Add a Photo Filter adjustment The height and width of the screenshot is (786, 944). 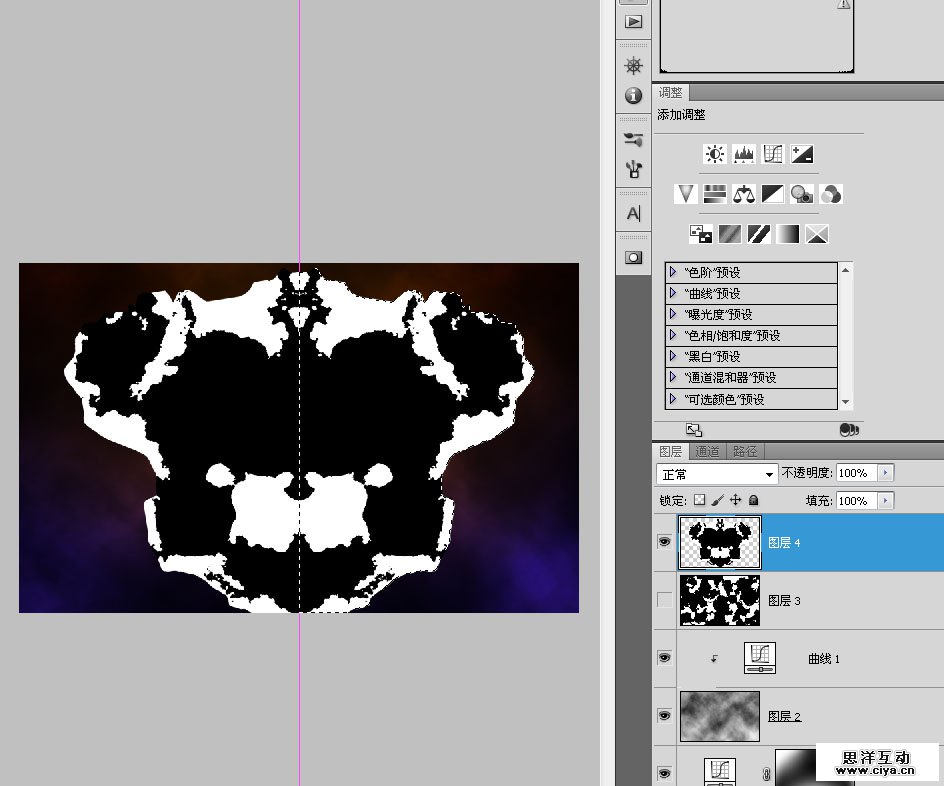[x=801, y=194]
